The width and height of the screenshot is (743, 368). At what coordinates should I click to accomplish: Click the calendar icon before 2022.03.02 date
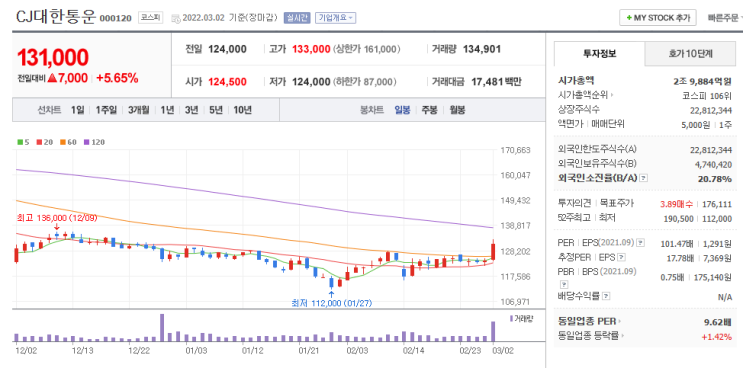tap(175, 18)
